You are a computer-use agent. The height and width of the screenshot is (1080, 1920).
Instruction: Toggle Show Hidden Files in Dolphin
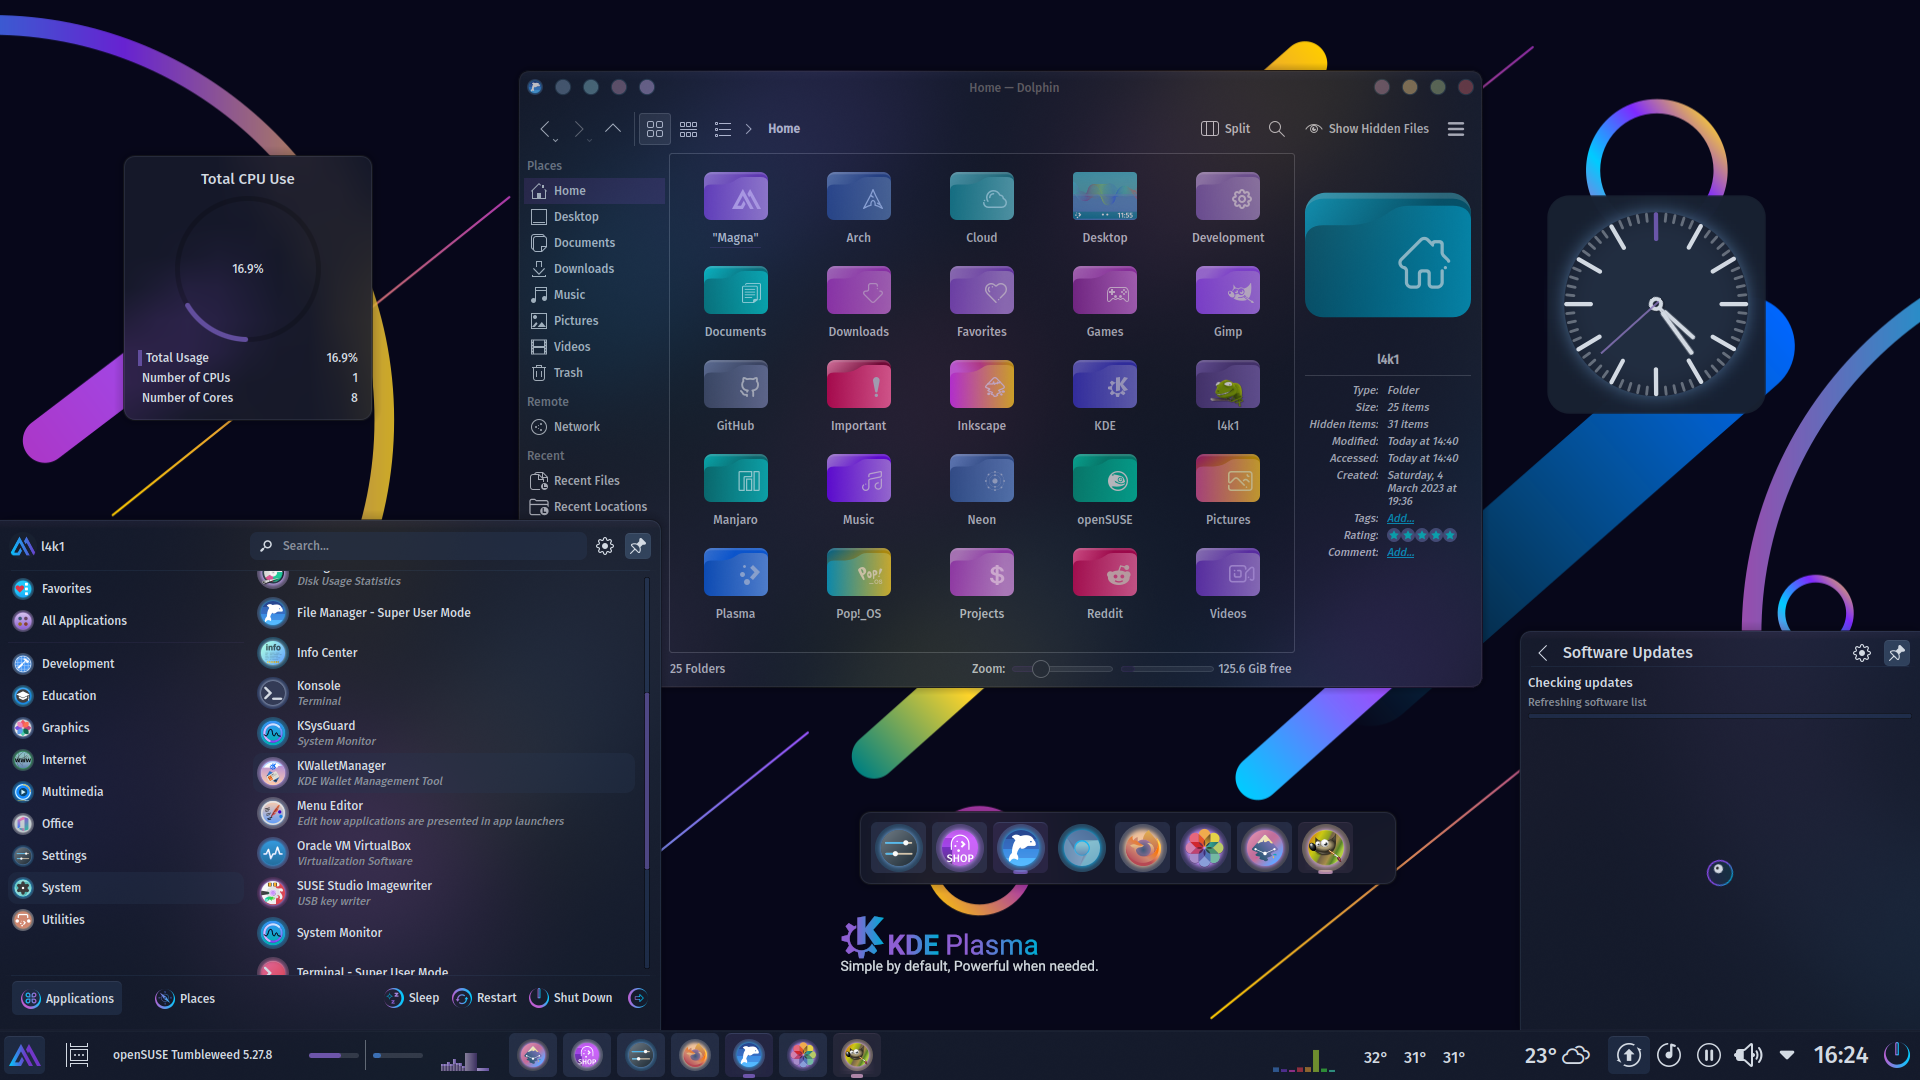point(1367,129)
